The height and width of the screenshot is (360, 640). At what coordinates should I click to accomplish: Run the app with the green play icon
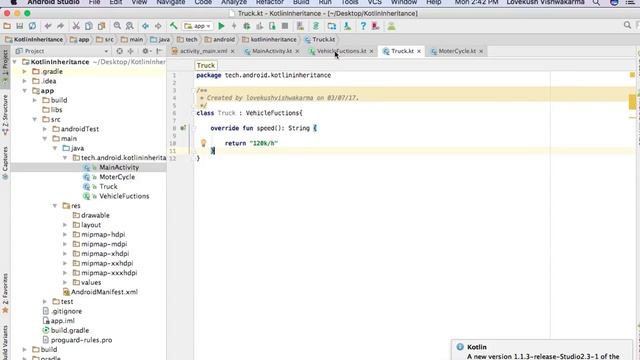[x=221, y=26]
